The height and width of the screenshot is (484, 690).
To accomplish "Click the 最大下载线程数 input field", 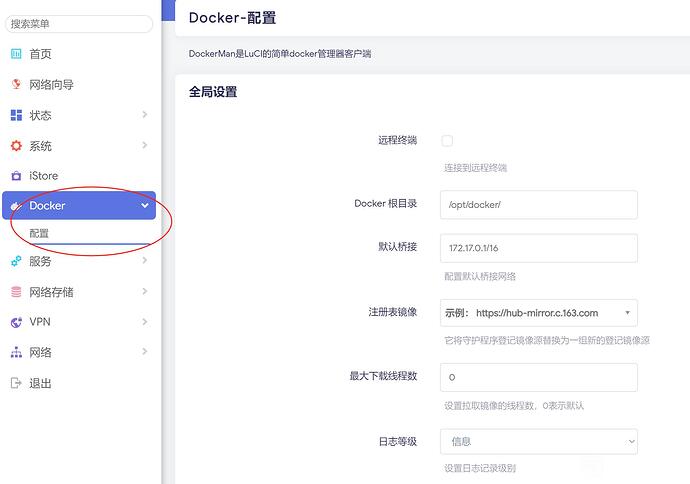I will click(x=538, y=377).
